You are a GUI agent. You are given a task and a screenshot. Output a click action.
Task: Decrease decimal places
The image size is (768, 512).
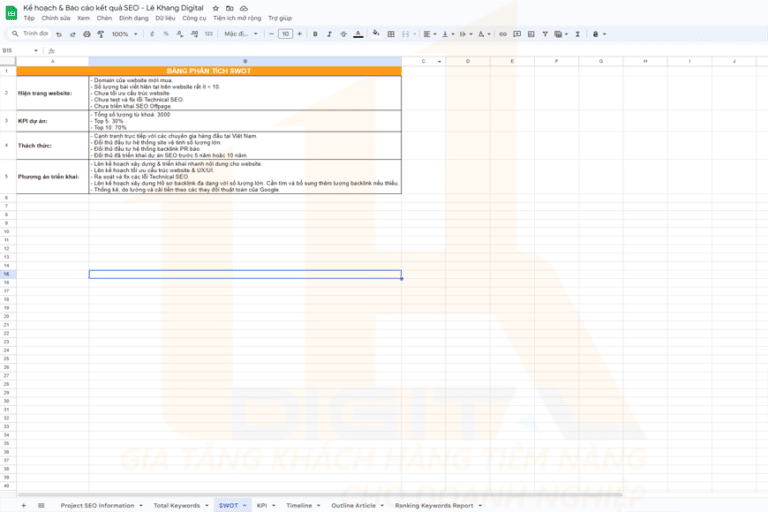pyautogui.click(x=180, y=34)
